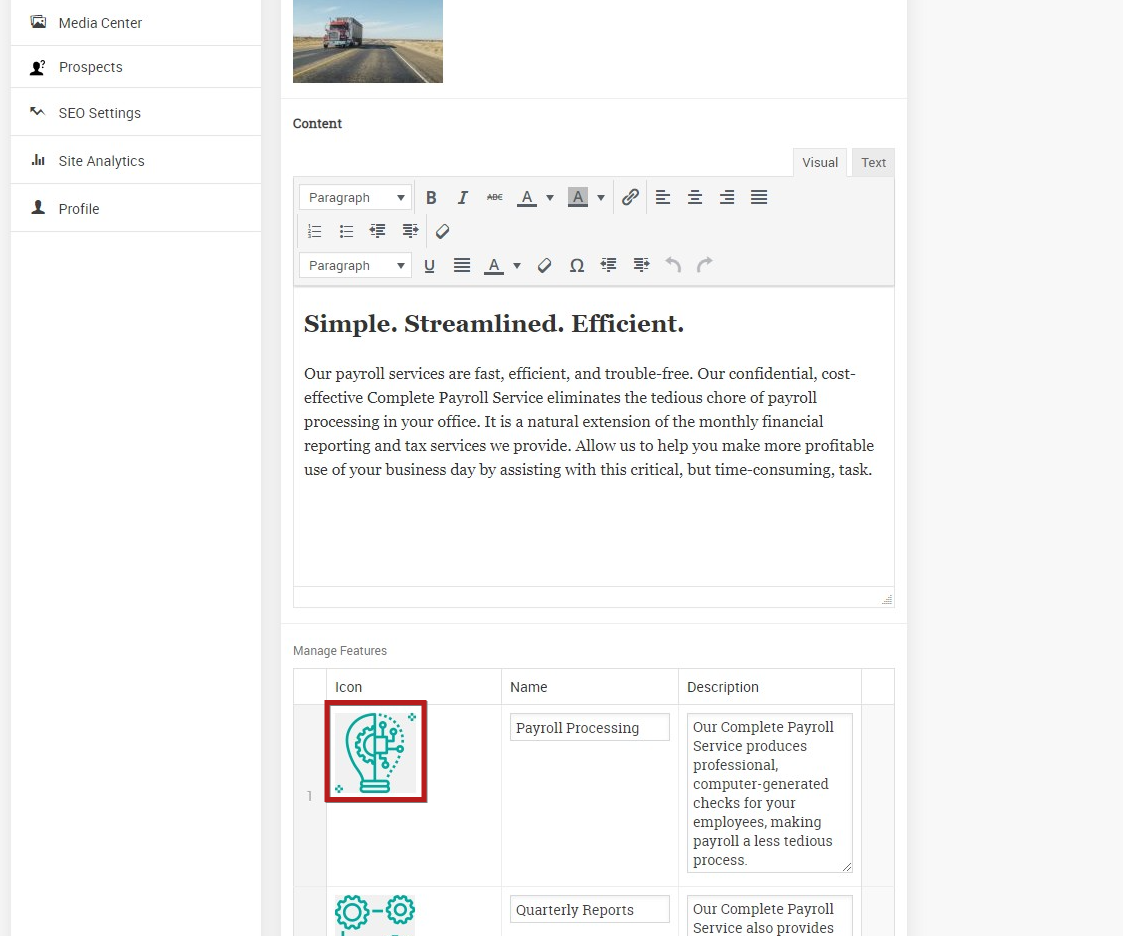The height and width of the screenshot is (936, 1123).
Task: Insert a link with the chain icon
Action: click(x=630, y=198)
